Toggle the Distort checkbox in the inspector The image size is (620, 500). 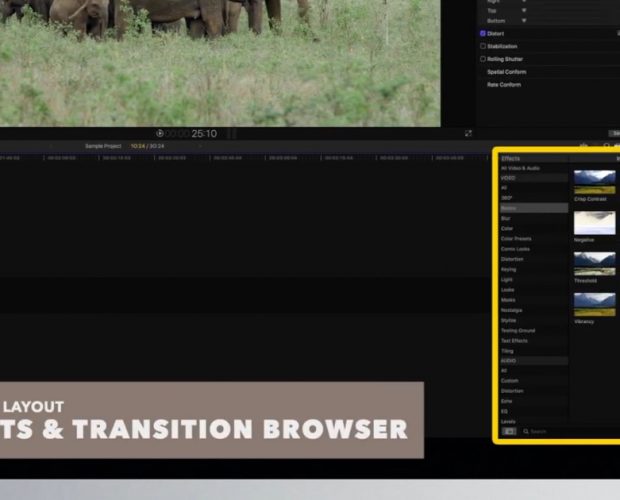(483, 34)
